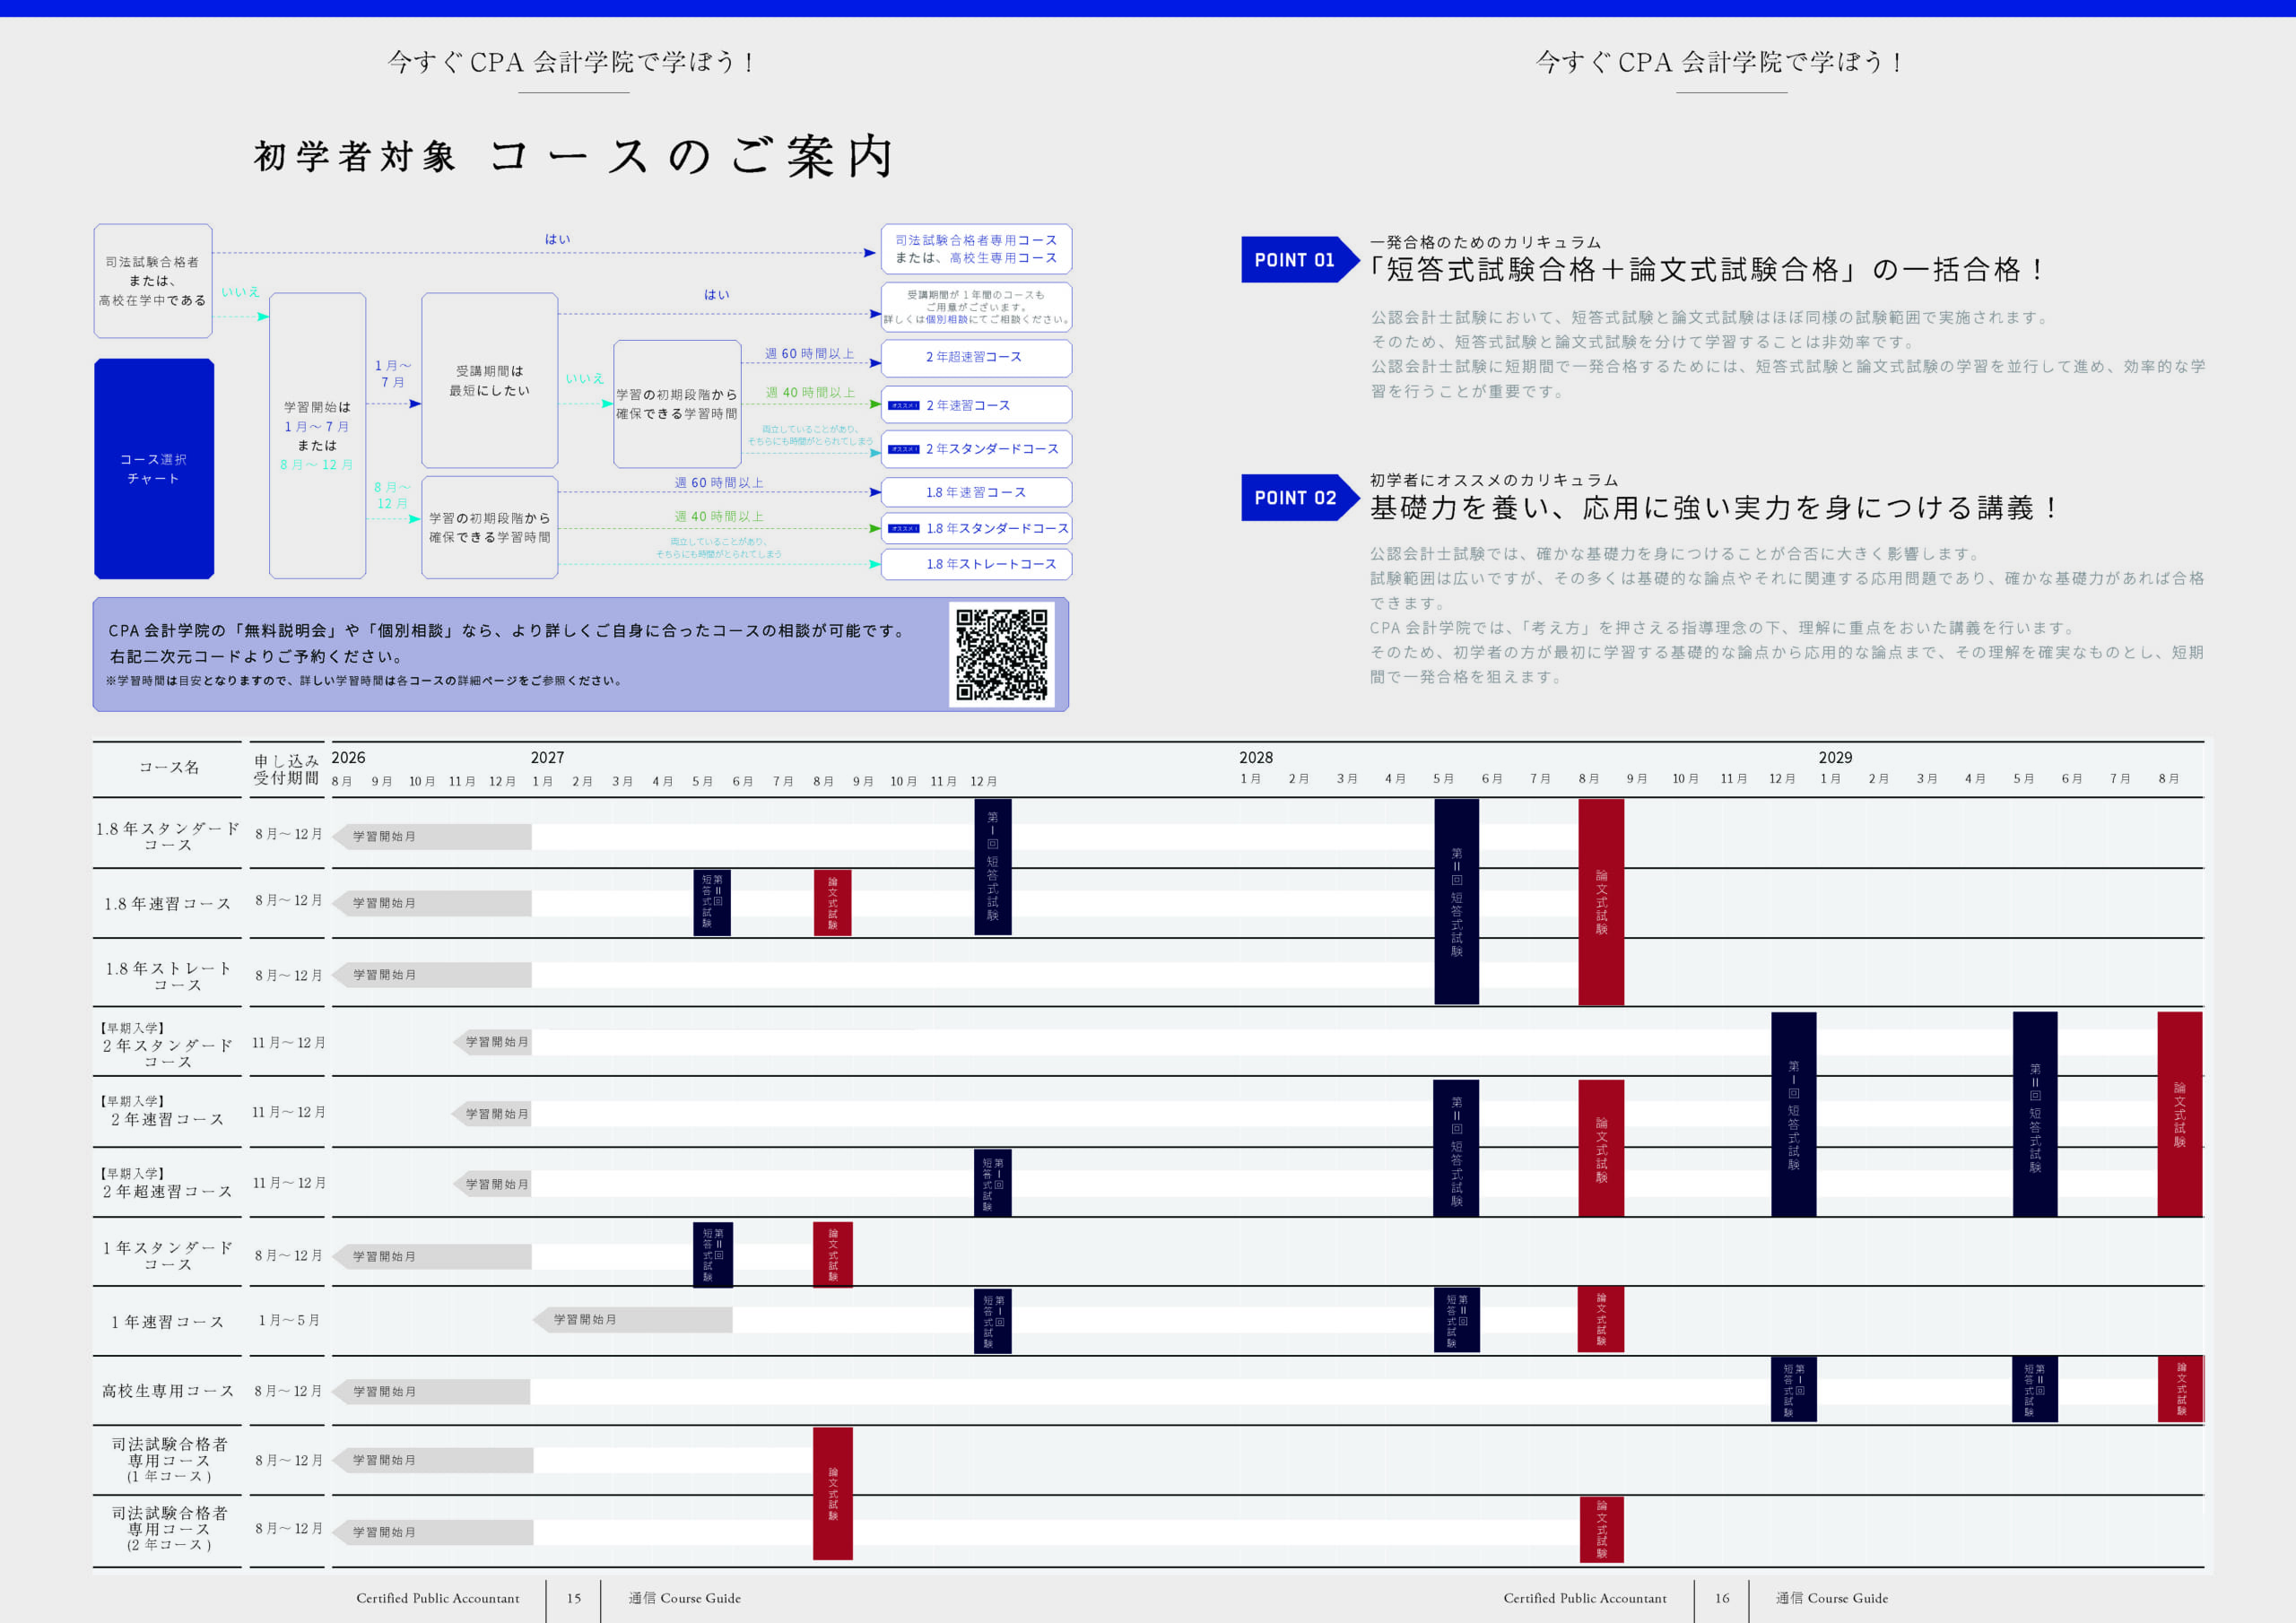2296x1623 pixels.
Task: Click the POINT 02 blue badge
Action: point(1299,498)
